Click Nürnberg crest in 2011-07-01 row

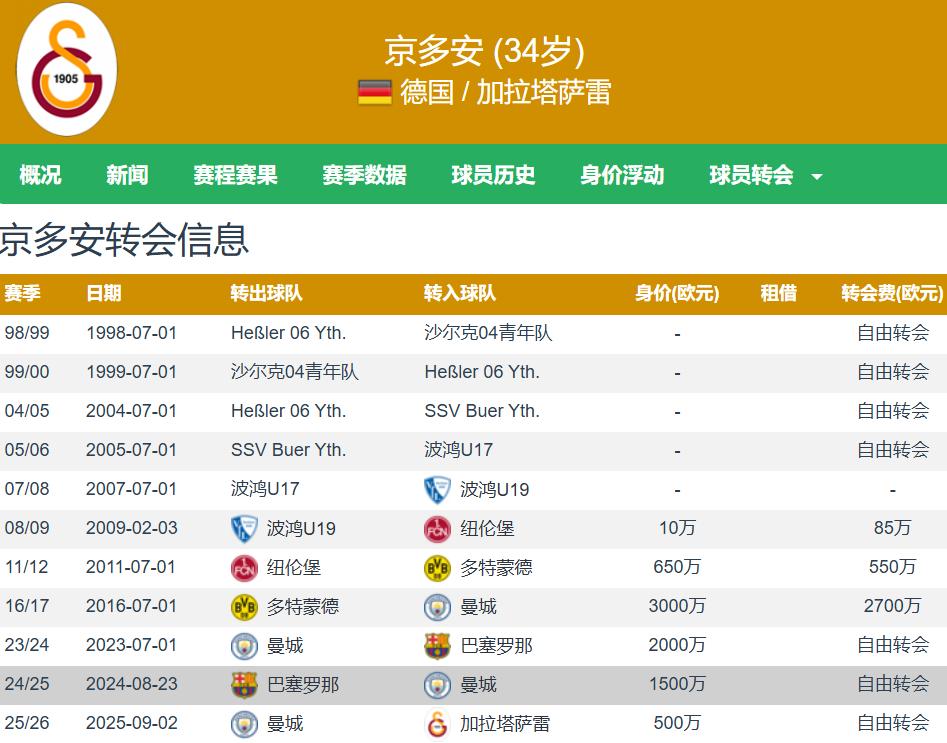(244, 568)
